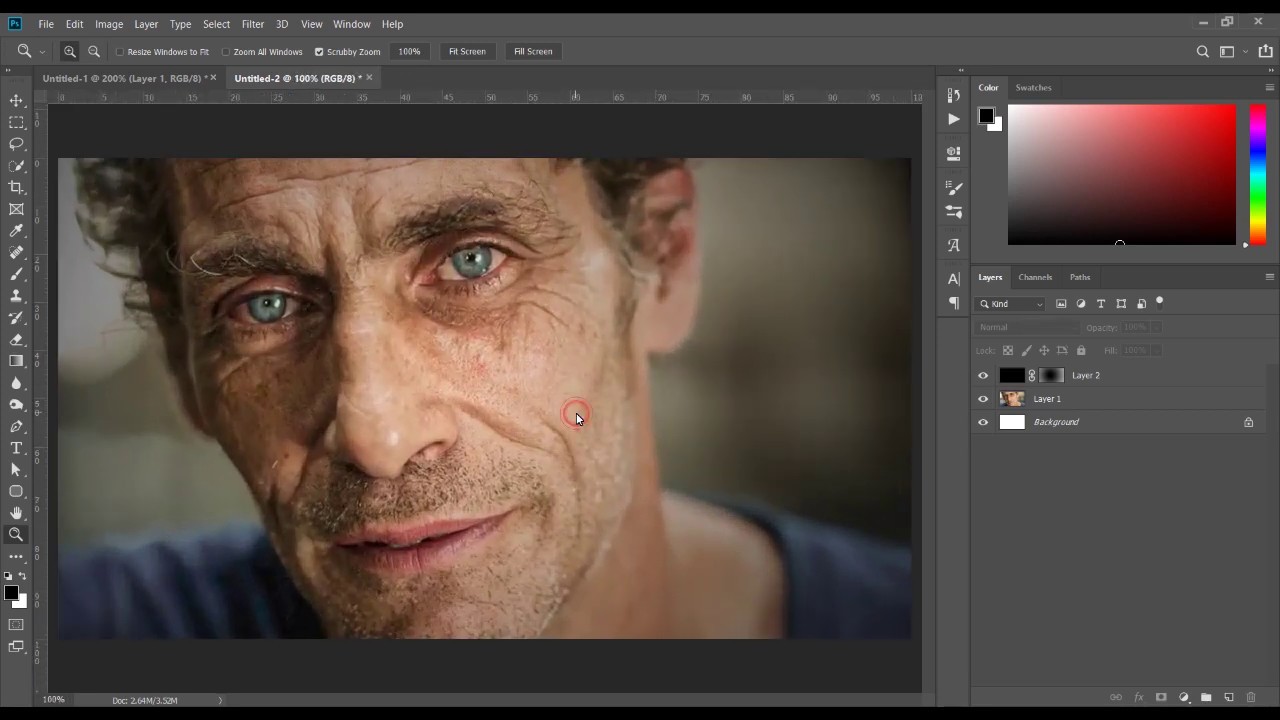Switch to the Channels tab
The height and width of the screenshot is (720, 1280).
point(1035,277)
